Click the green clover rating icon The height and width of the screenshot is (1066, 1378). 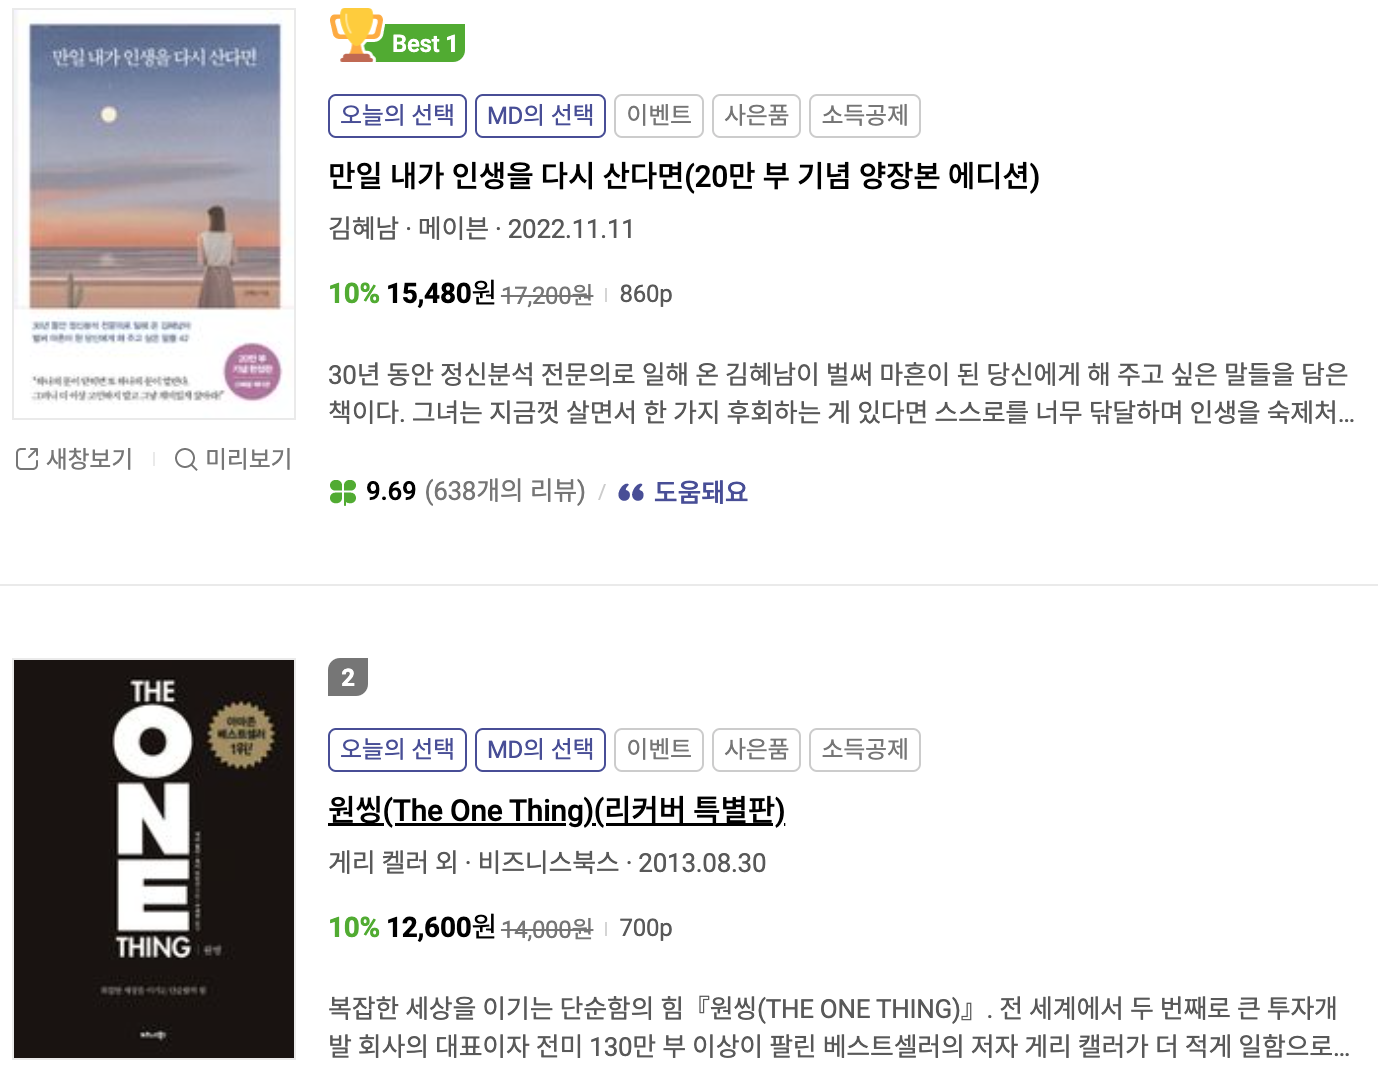click(343, 492)
